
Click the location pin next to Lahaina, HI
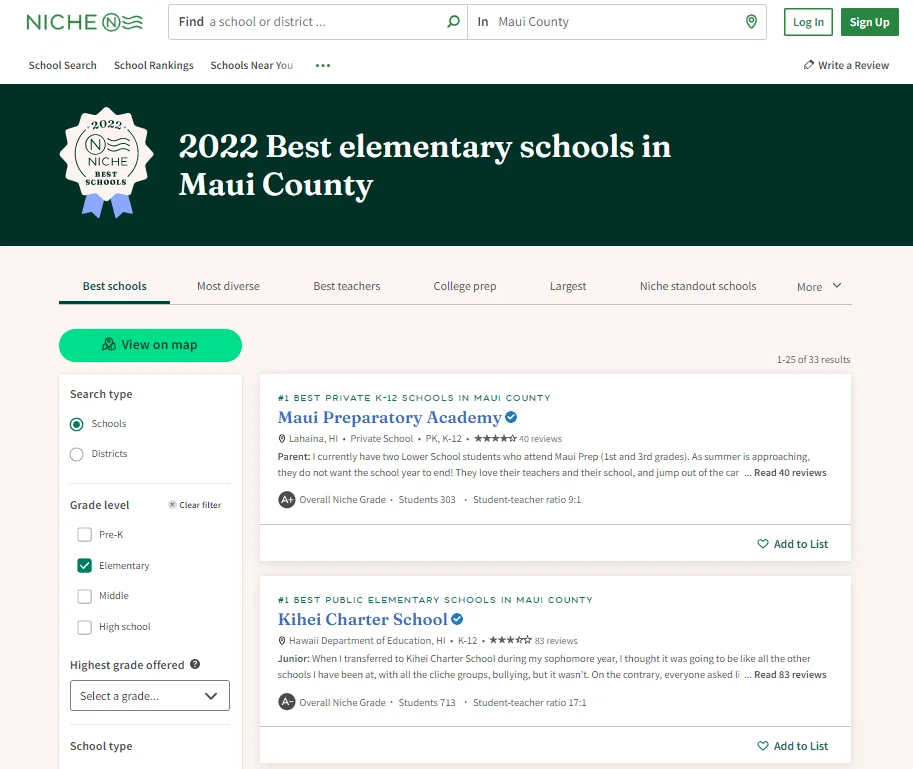pos(282,438)
